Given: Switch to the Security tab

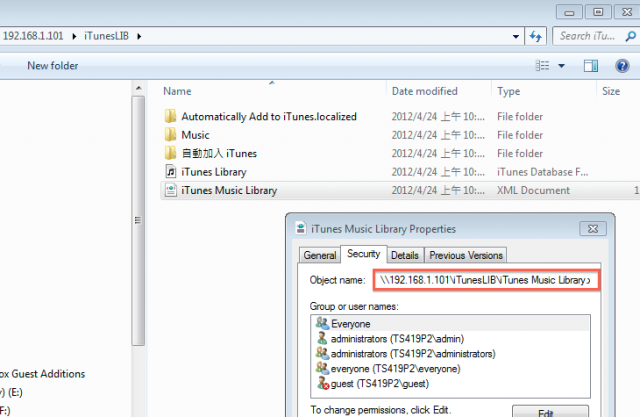Looking at the screenshot, I should (363, 254).
